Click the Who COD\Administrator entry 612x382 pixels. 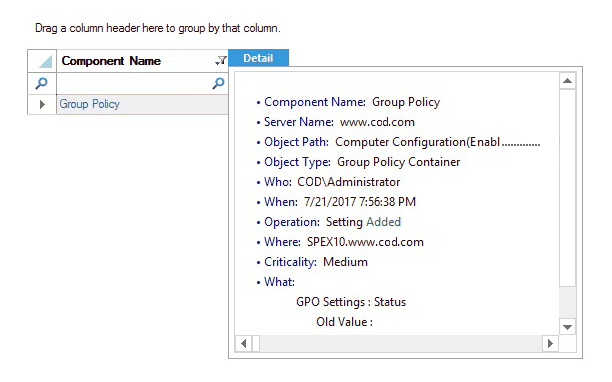click(x=332, y=182)
